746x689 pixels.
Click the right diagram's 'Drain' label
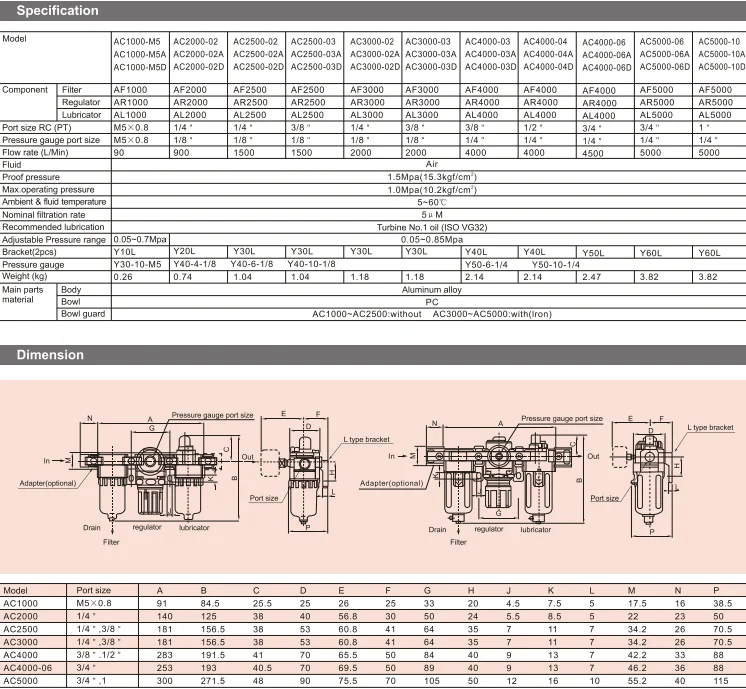[x=437, y=529]
